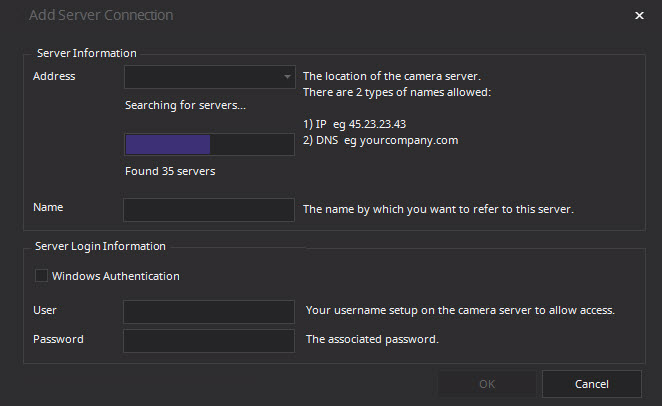Image resolution: width=662 pixels, height=406 pixels.
Task: Focus the User input field
Action: 209,311
